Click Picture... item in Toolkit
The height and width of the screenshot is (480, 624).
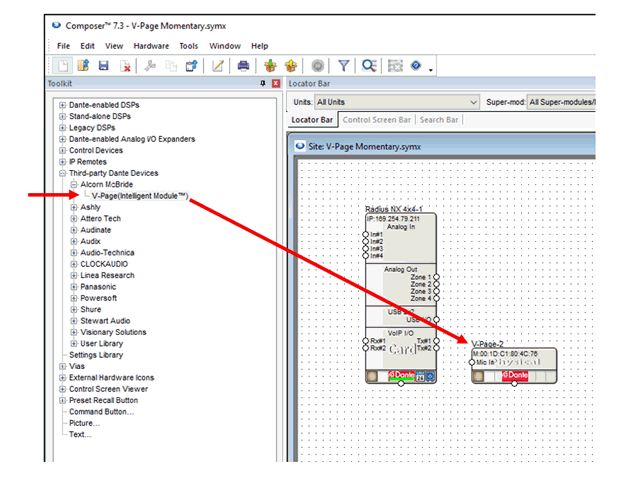pyautogui.click(x=84, y=423)
